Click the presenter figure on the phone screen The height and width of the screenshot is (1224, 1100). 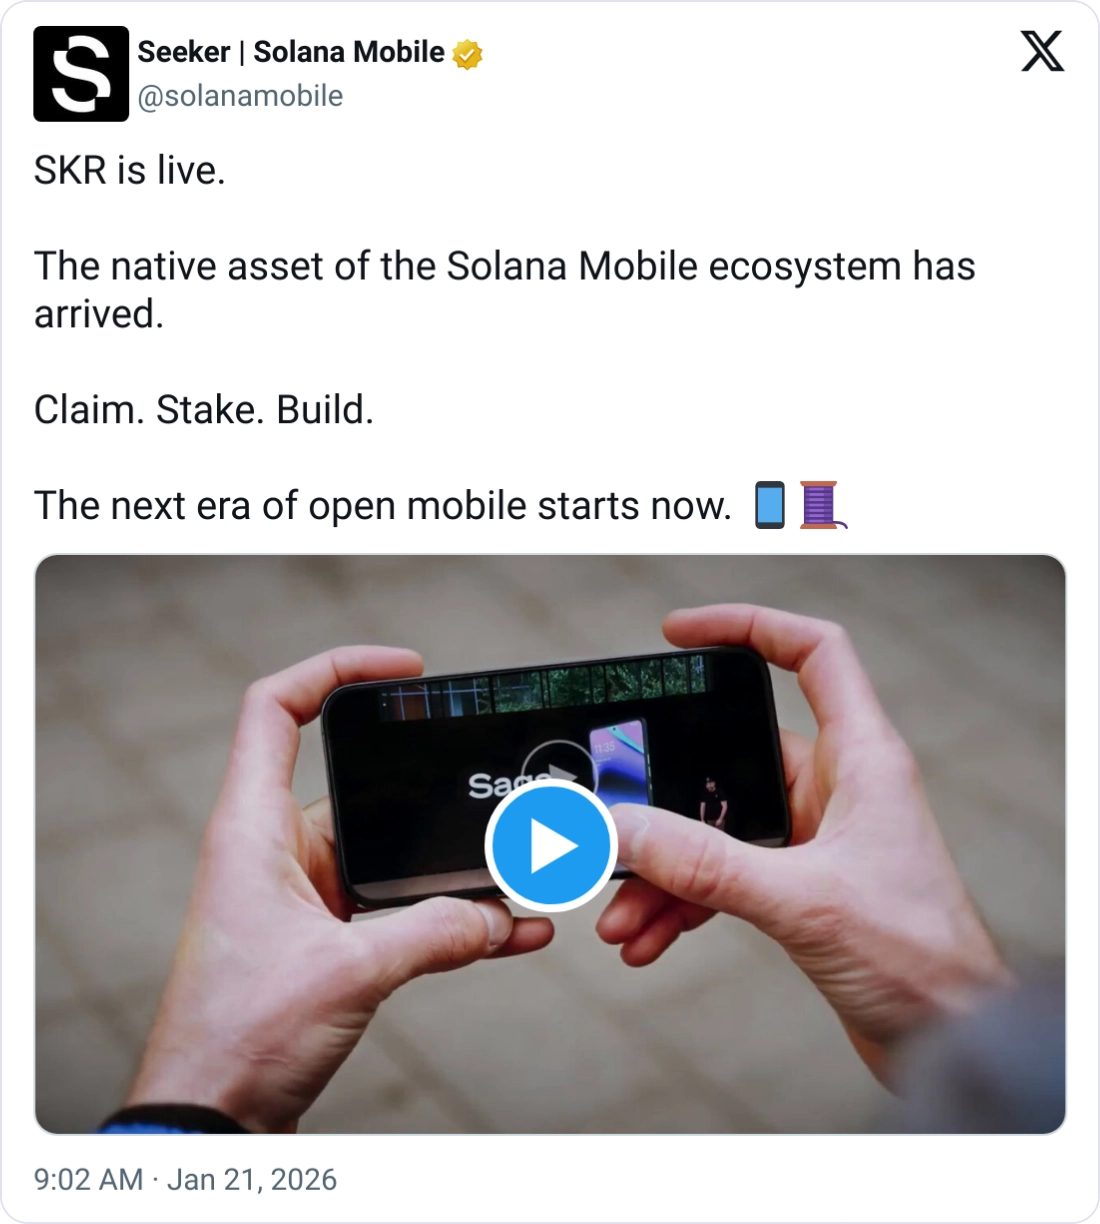711,800
